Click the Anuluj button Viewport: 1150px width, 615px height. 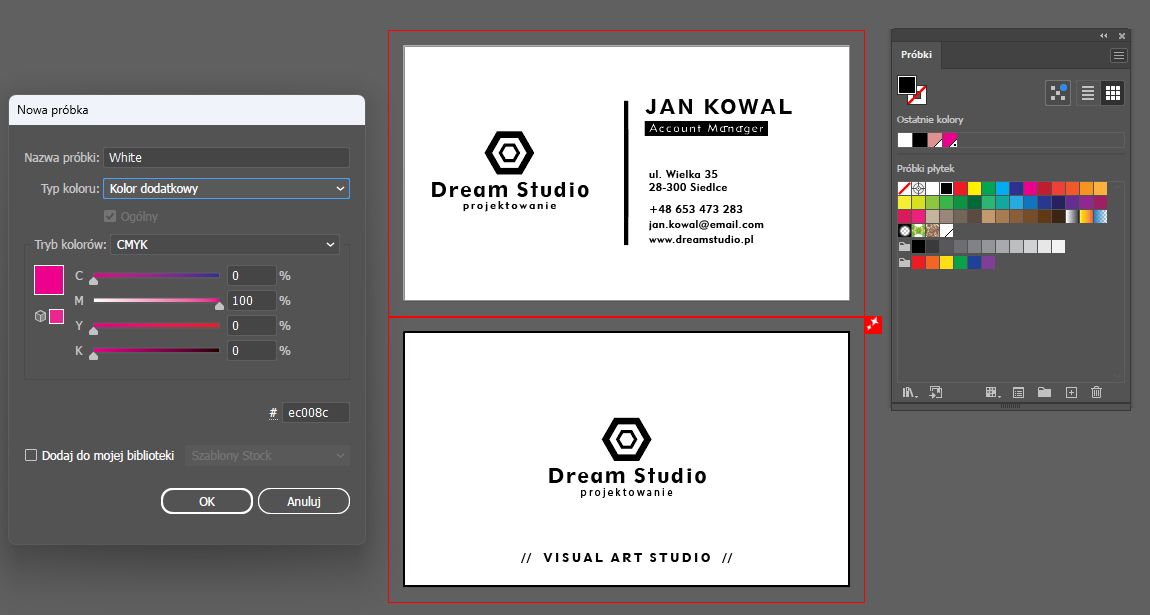(x=303, y=501)
